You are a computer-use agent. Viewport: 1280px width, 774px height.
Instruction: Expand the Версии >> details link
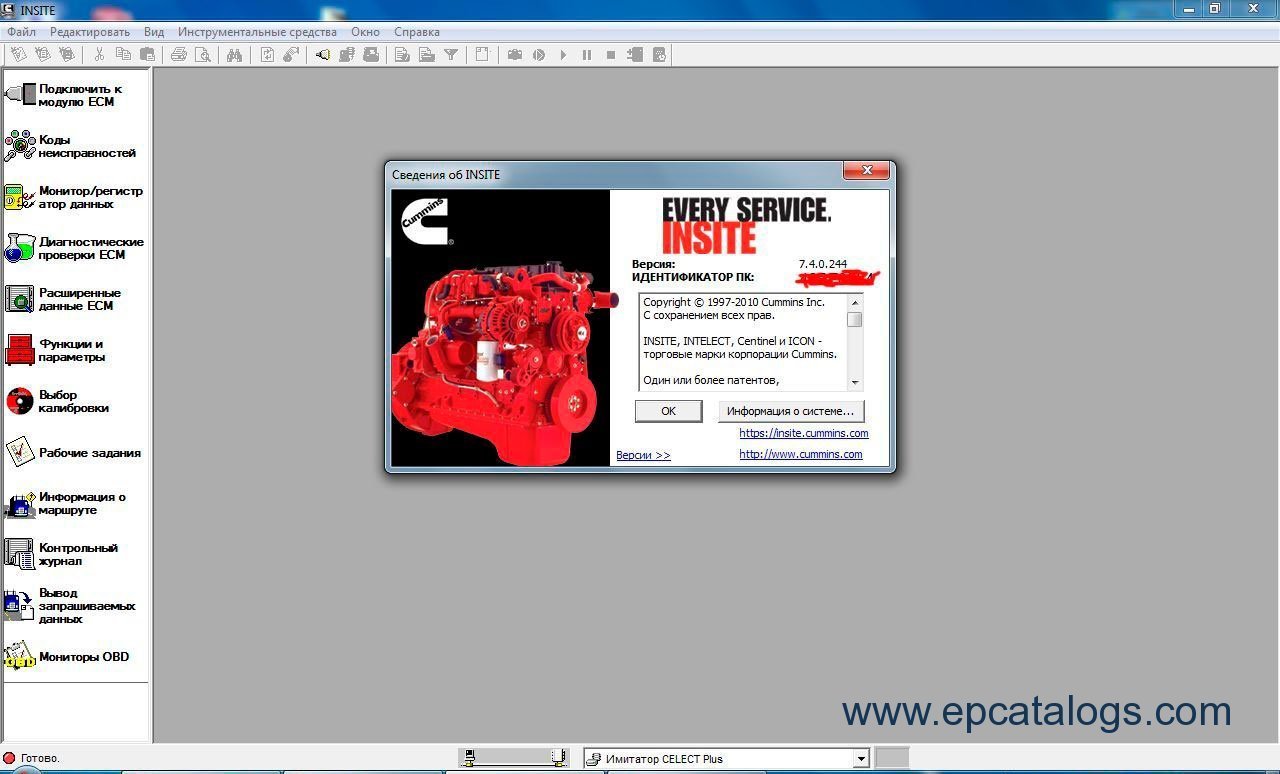tap(643, 455)
